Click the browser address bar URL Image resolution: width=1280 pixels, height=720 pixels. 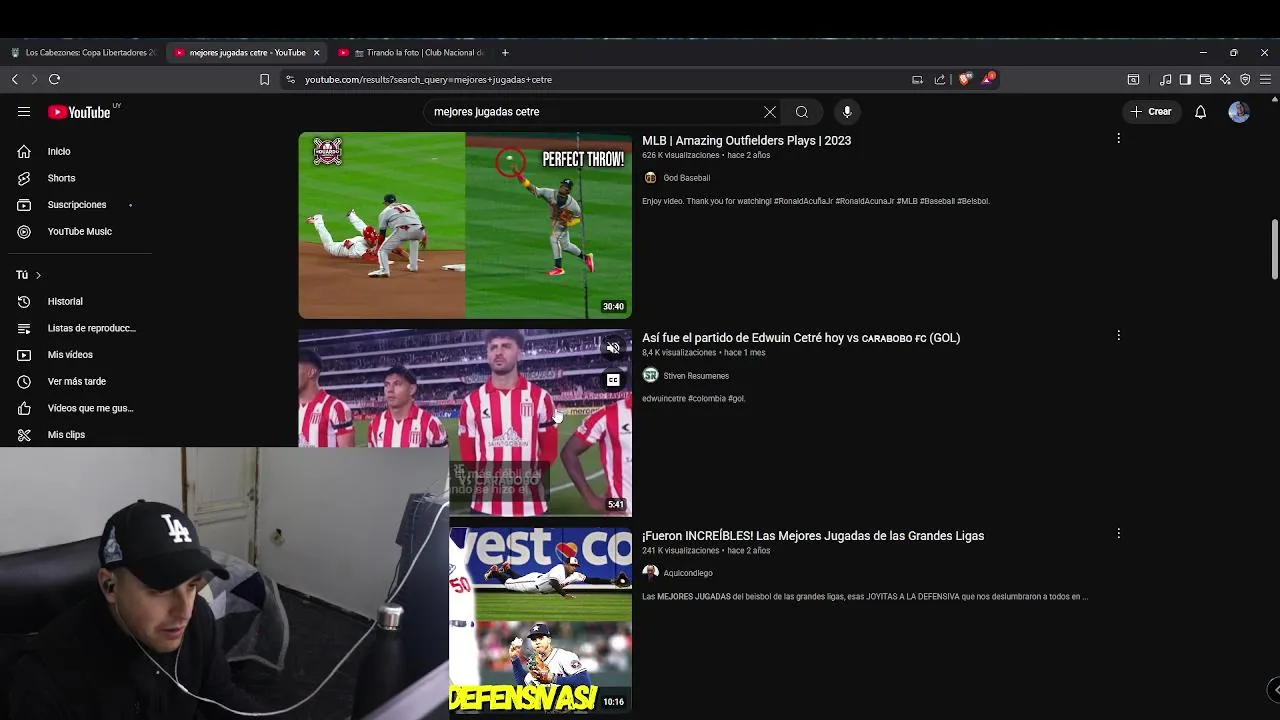click(428, 79)
